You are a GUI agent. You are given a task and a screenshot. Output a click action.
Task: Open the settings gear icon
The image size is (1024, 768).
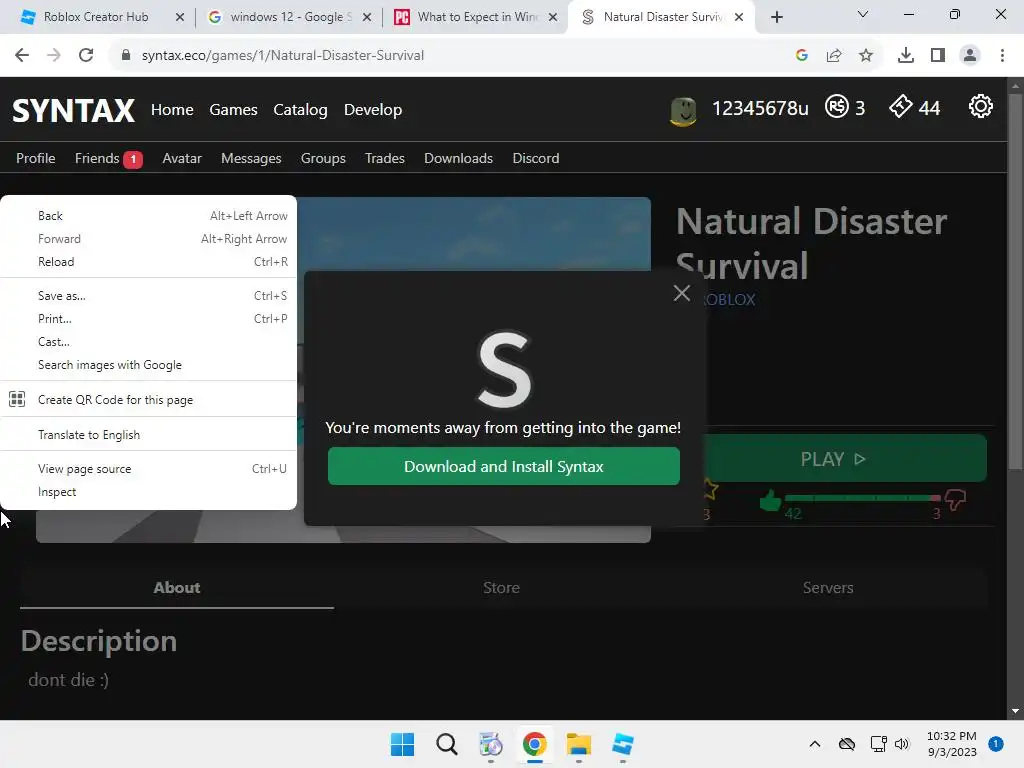980,106
